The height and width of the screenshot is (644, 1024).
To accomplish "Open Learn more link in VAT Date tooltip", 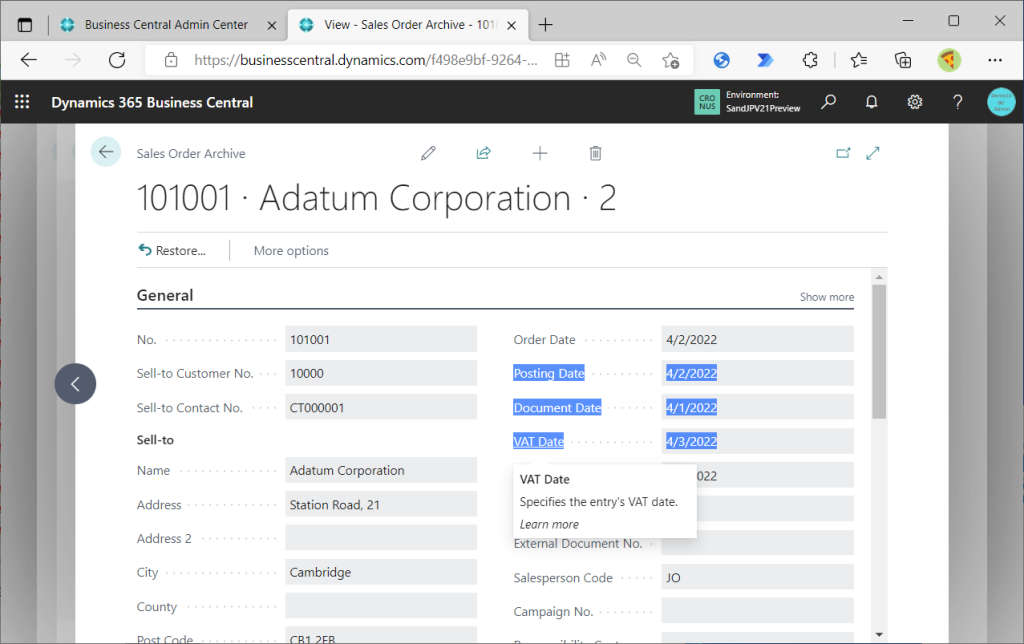I will click(x=549, y=524).
